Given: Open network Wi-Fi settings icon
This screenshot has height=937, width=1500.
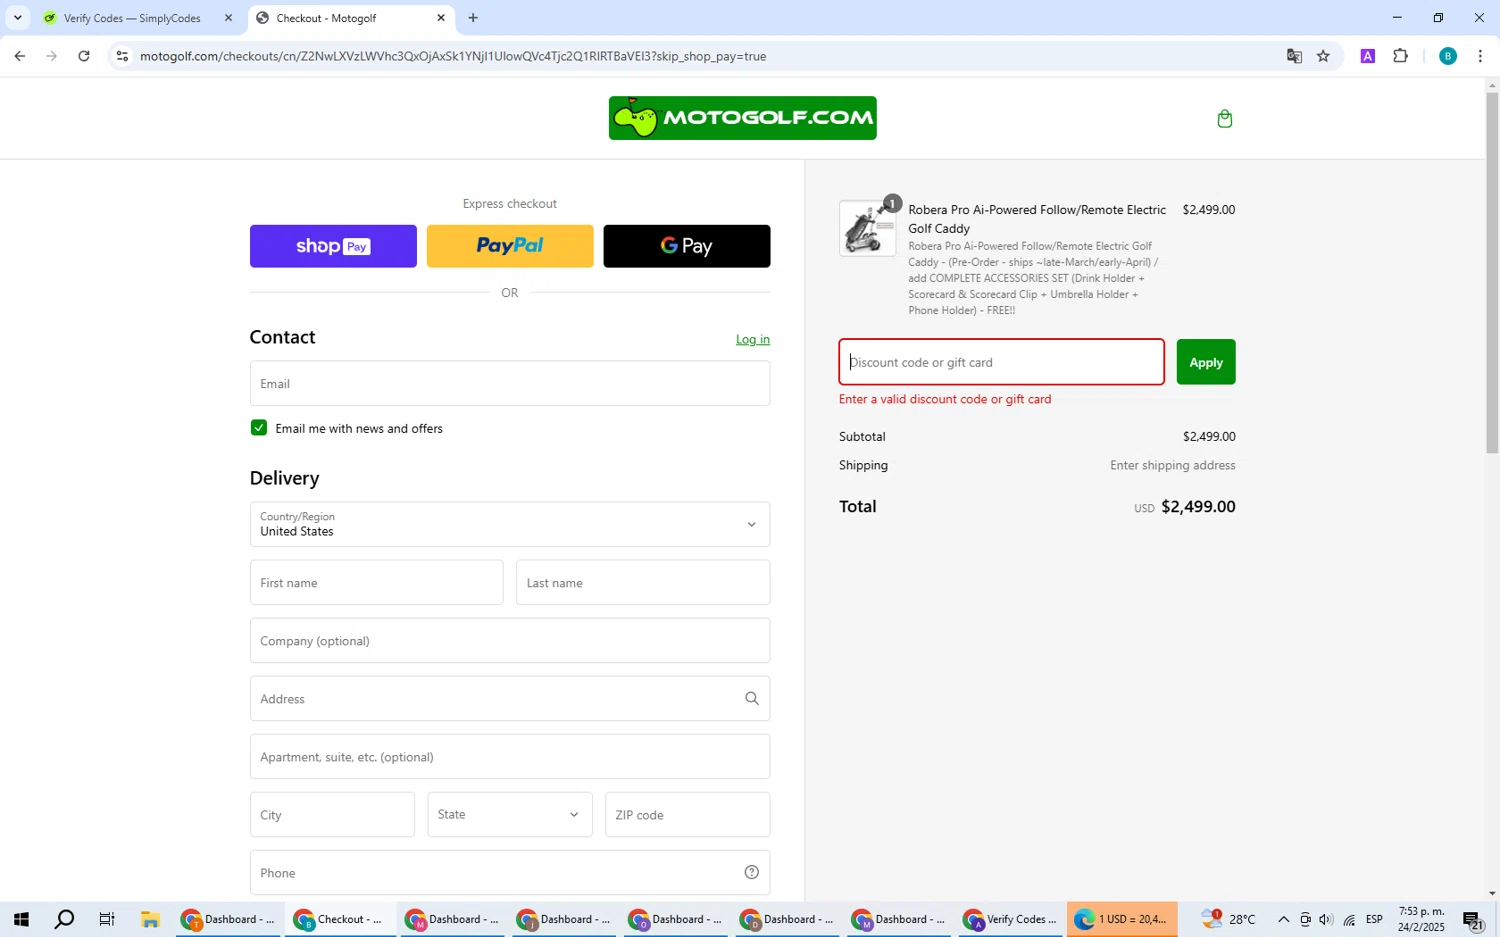Looking at the screenshot, I should (x=1349, y=919).
